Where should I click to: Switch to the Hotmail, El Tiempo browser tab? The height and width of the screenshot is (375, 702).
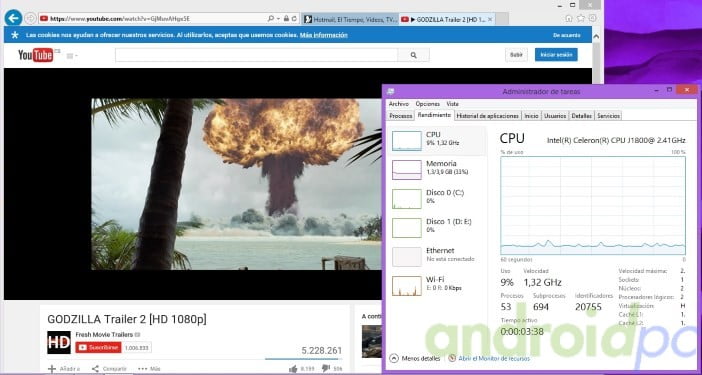pyautogui.click(x=350, y=19)
